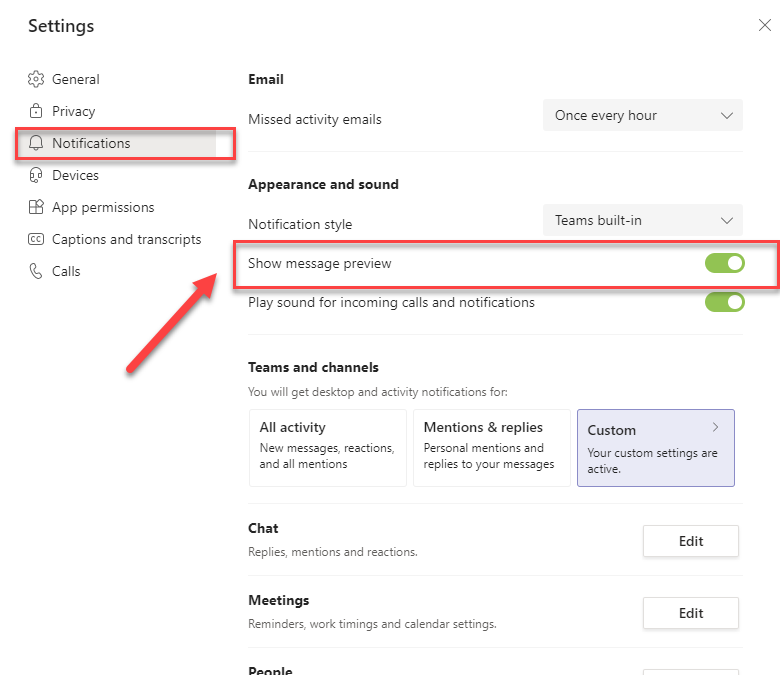Screen dimensions: 780x698
Task: Click the Calls phone icon
Action: 36,271
